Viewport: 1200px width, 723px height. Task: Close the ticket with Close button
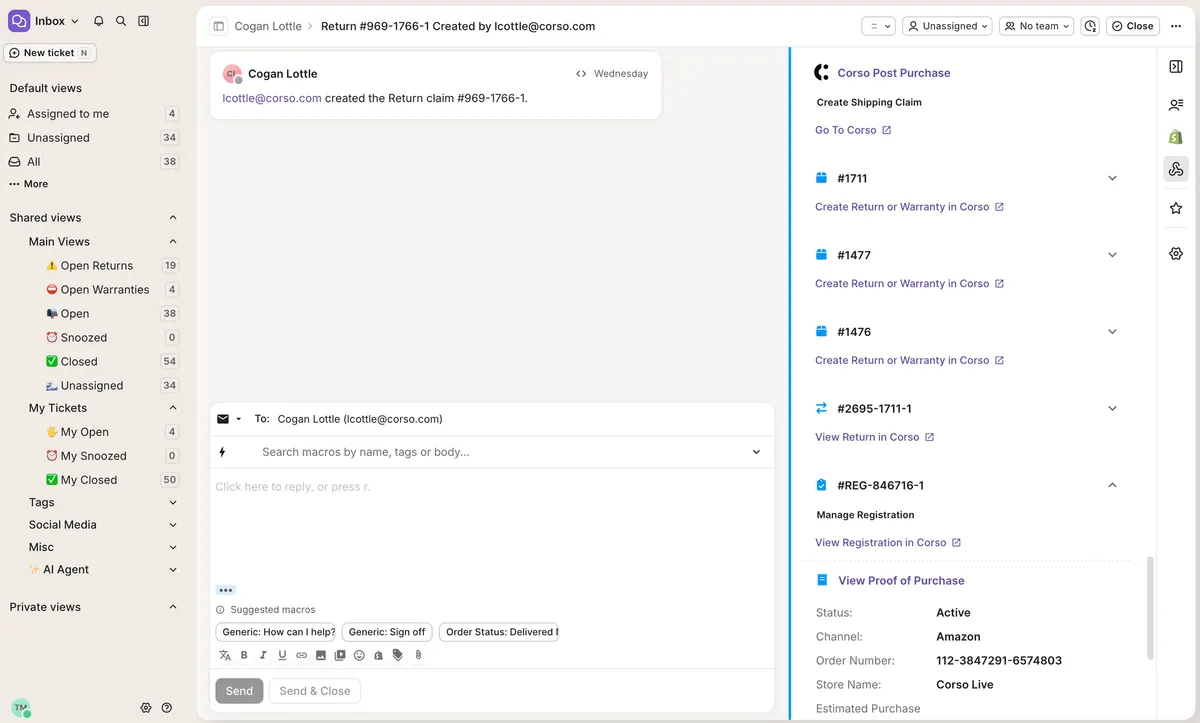(x=1132, y=26)
